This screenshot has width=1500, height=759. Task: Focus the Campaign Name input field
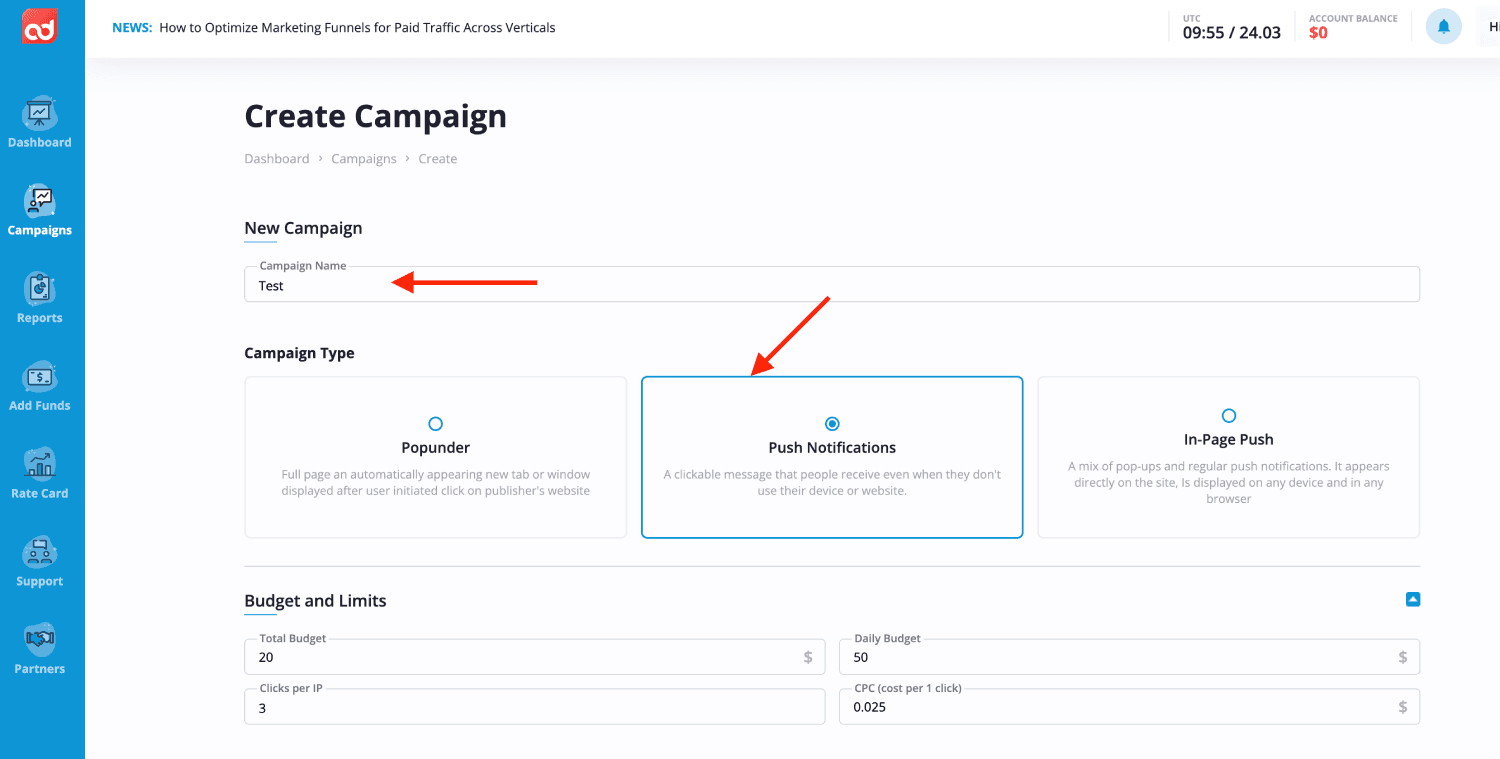[x=832, y=285]
